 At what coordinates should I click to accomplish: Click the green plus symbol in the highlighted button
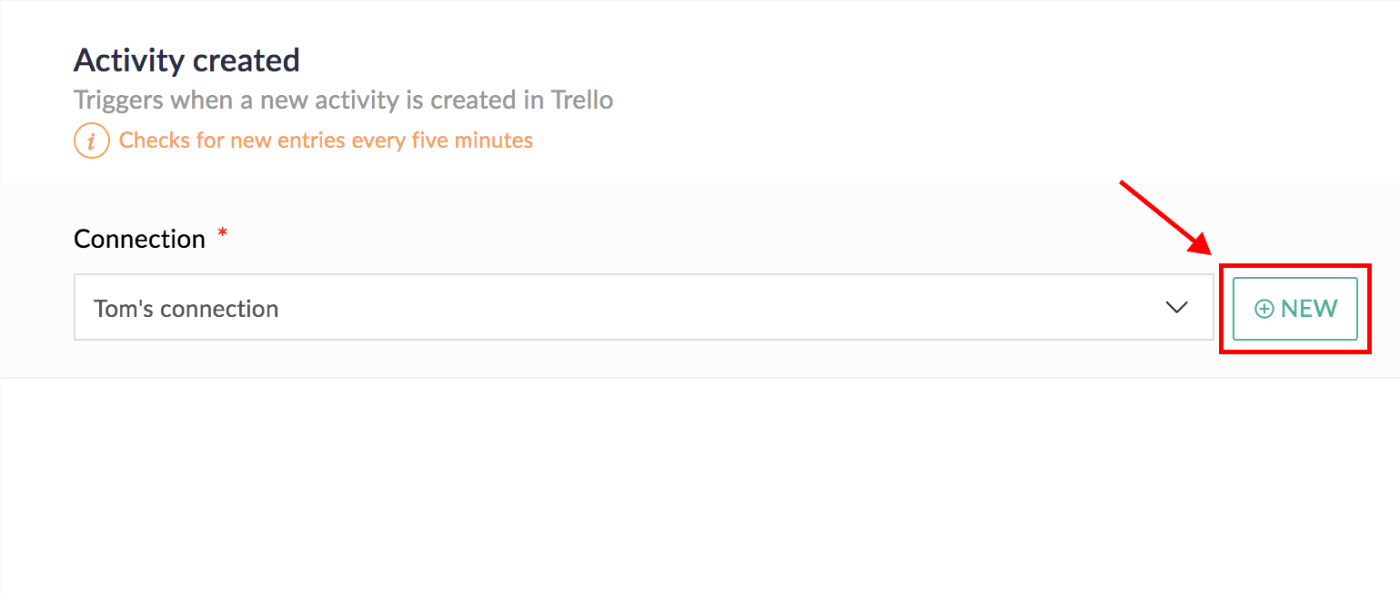tap(1264, 308)
